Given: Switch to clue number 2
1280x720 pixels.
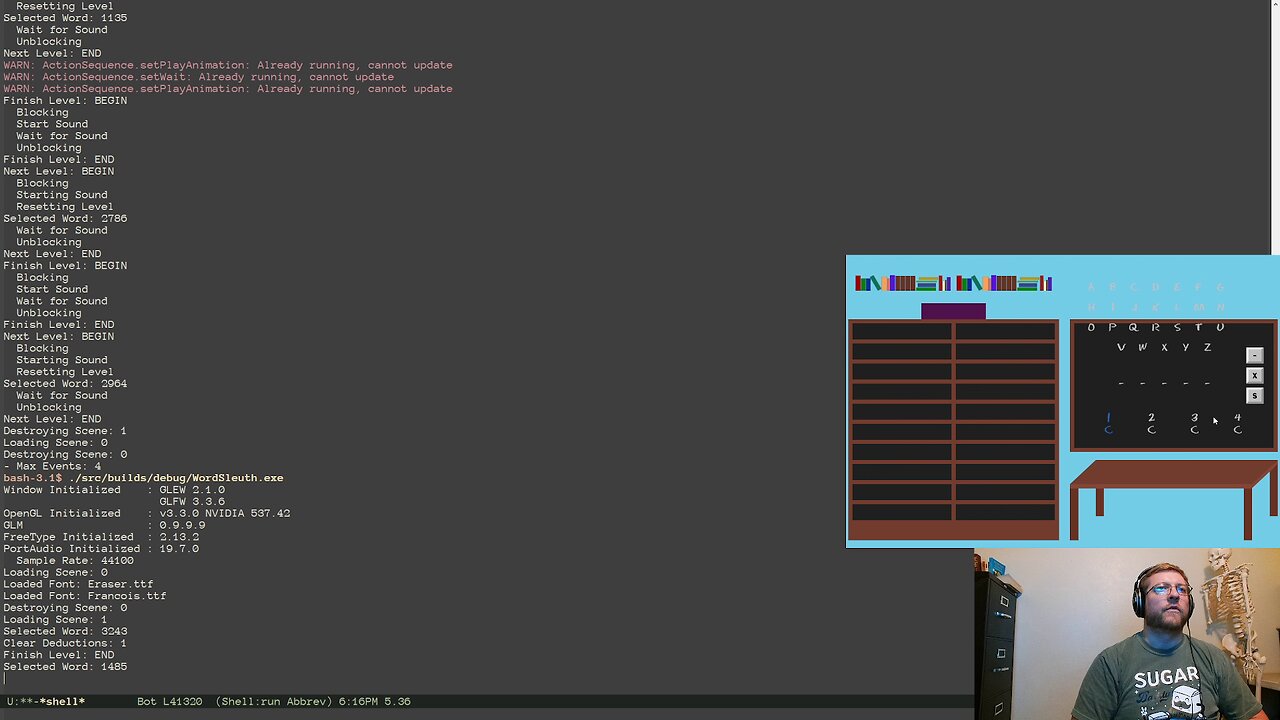Looking at the screenshot, I should click(1151, 418).
